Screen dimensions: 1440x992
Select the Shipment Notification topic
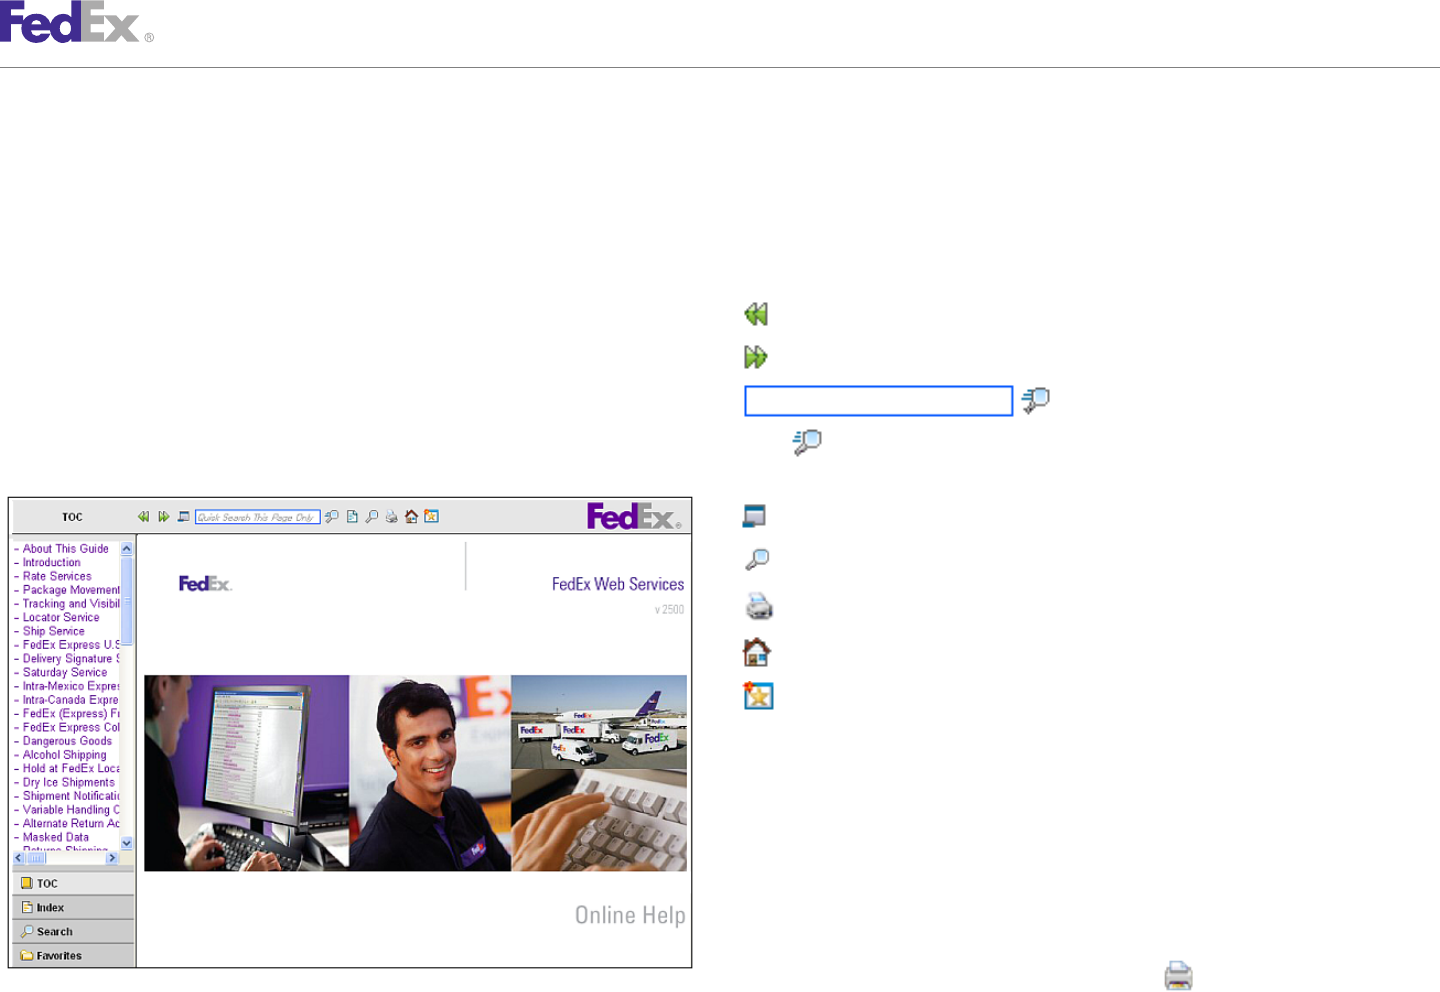point(71,797)
